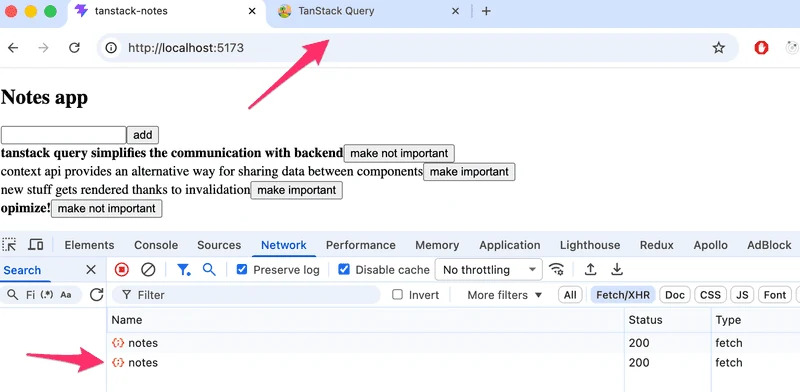Viewport: 800px width, 392px height.
Task: Close the tanstack-notes tab
Action: [252, 11]
